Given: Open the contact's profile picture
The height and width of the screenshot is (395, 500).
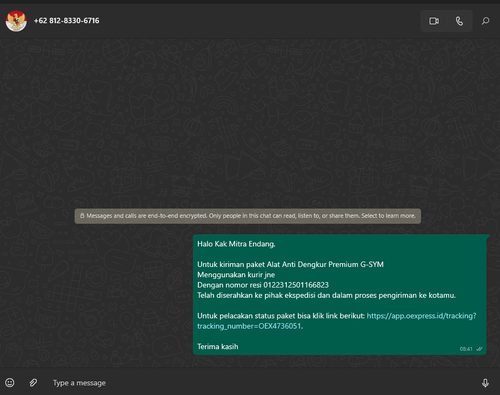Looking at the screenshot, I should pos(16,21).
